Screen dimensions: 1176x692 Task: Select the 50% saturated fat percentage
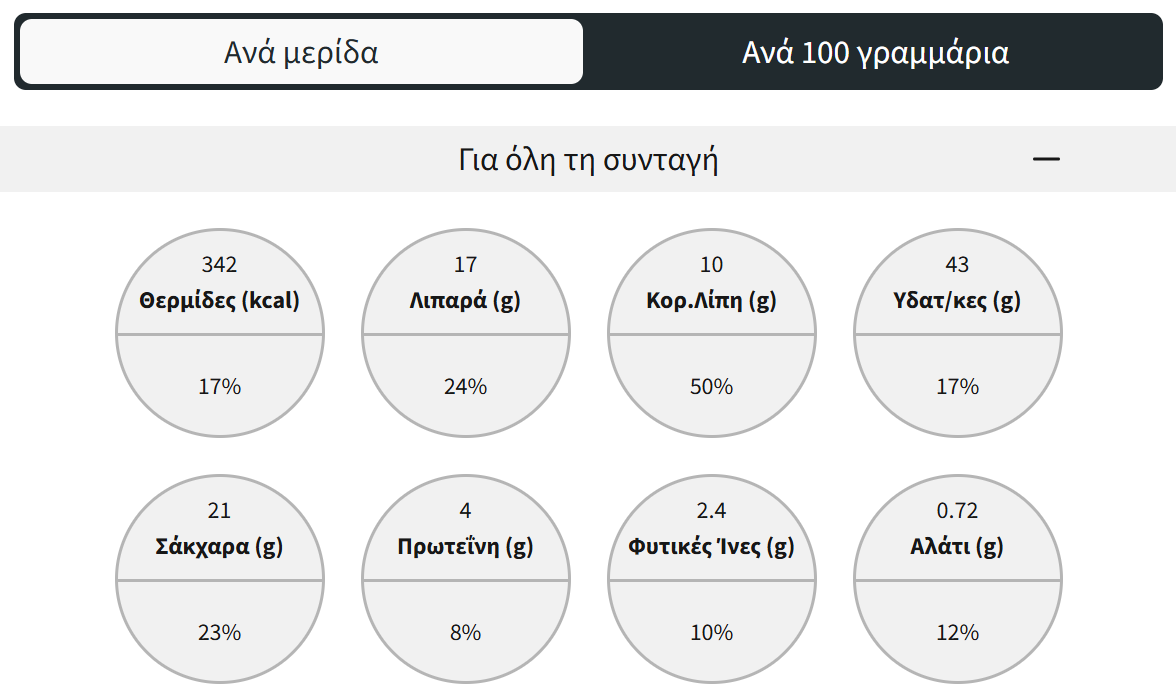click(711, 386)
